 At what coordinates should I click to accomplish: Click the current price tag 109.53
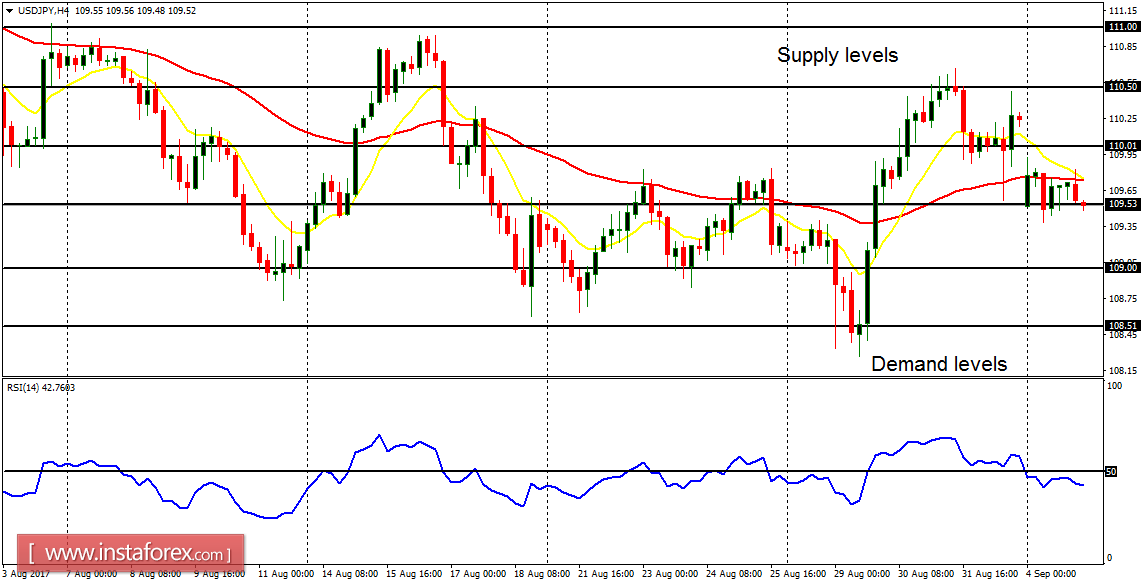(x=1121, y=203)
